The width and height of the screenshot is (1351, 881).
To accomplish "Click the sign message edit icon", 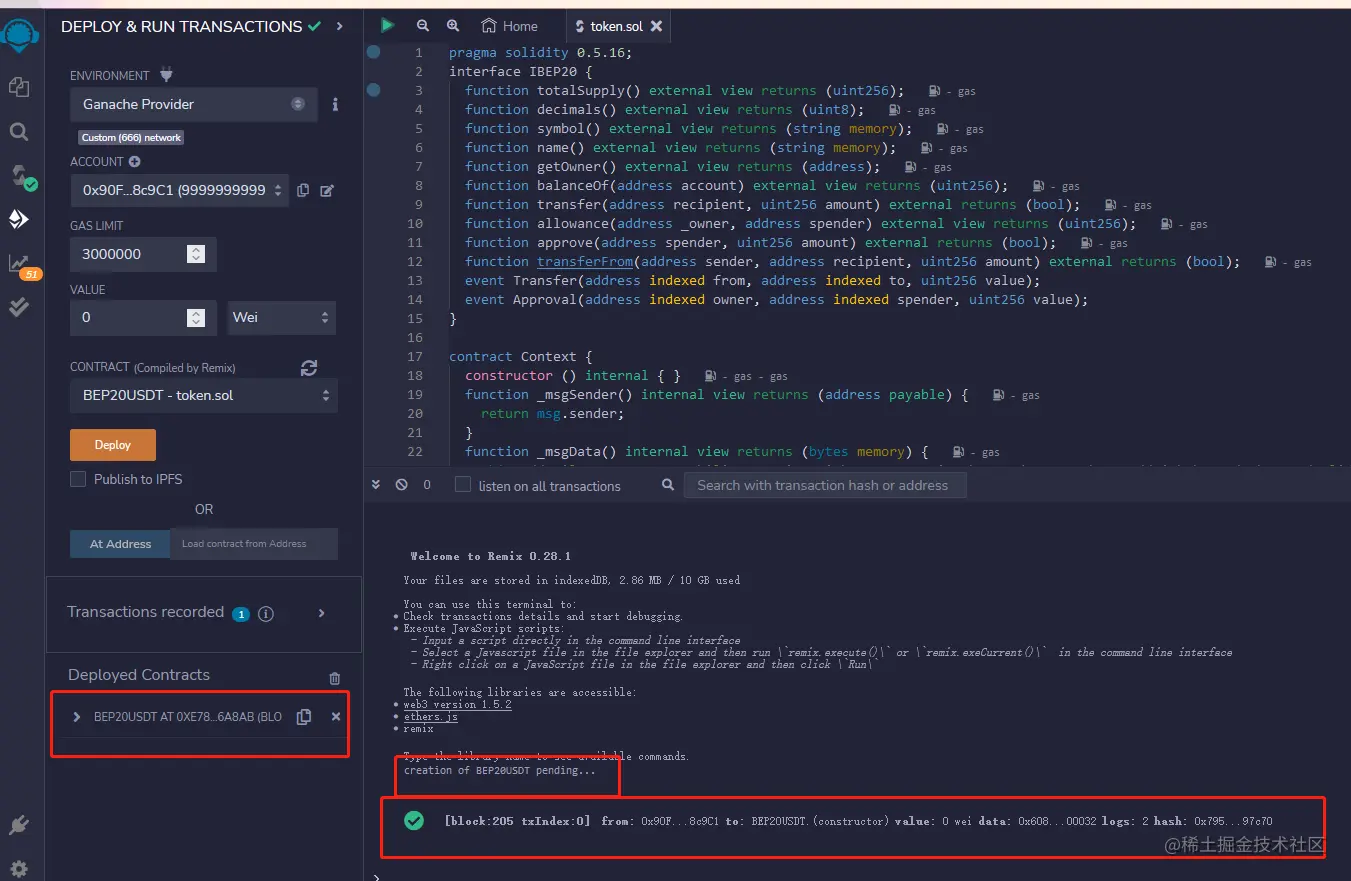I will [x=326, y=190].
